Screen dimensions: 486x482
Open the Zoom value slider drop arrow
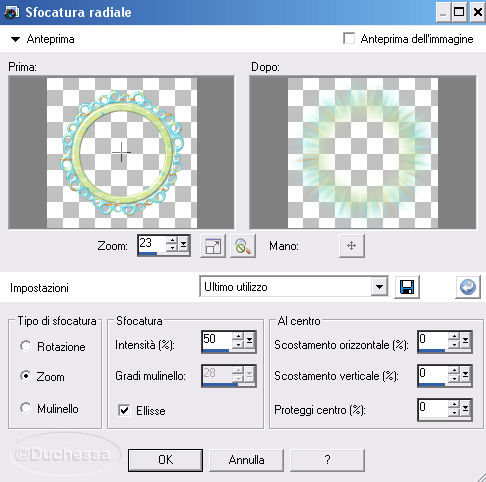[184, 245]
